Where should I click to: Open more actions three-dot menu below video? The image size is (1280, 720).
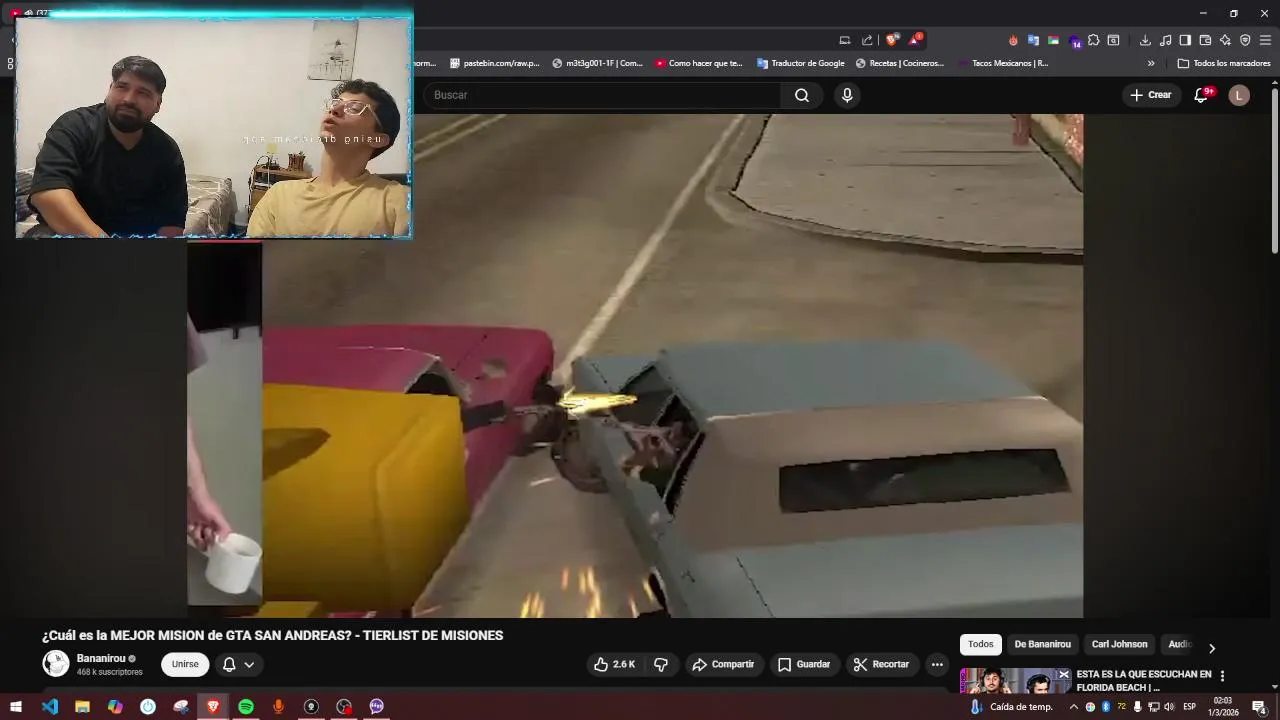point(937,664)
